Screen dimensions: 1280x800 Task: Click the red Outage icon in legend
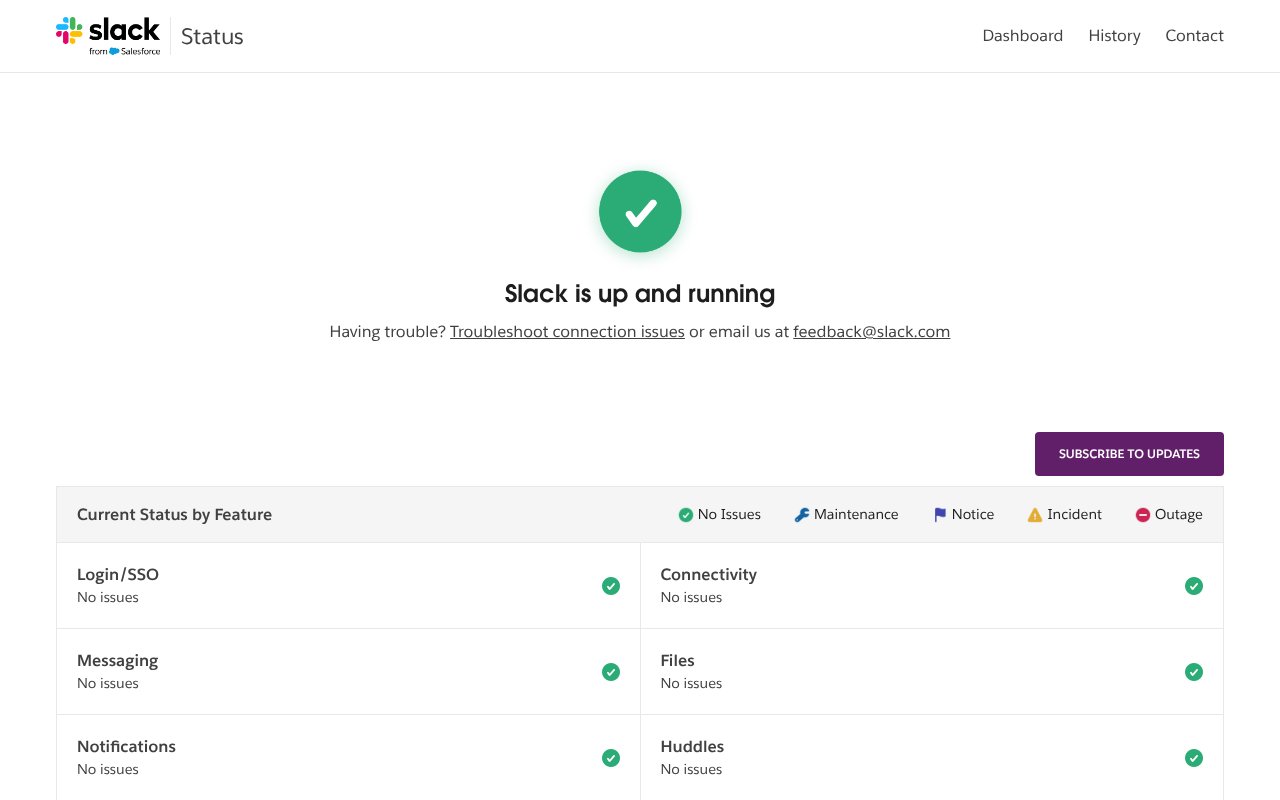click(x=1142, y=515)
